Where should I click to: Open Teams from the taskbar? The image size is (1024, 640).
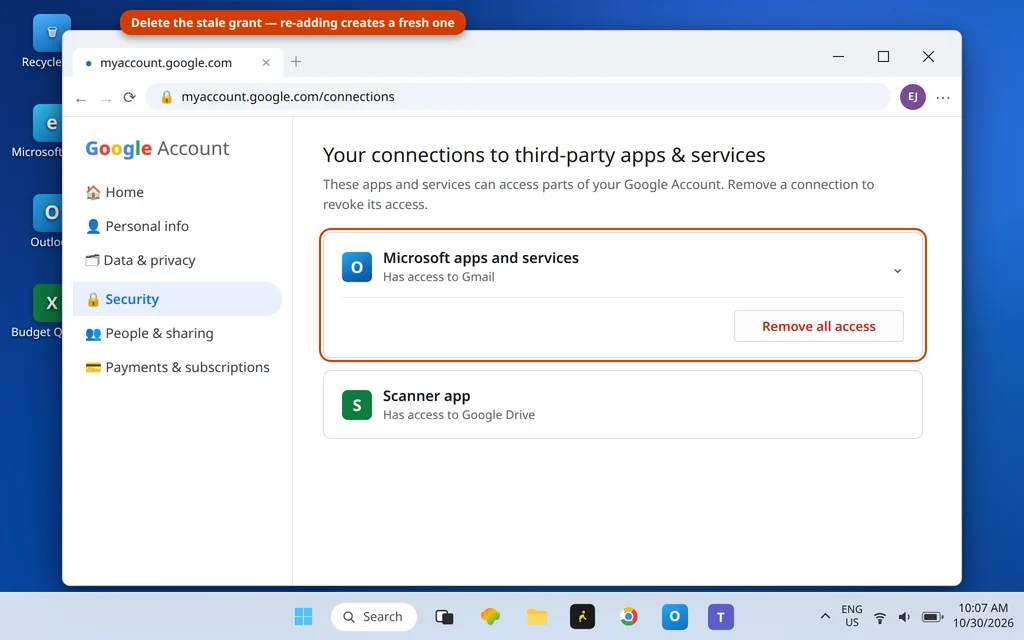coord(721,616)
